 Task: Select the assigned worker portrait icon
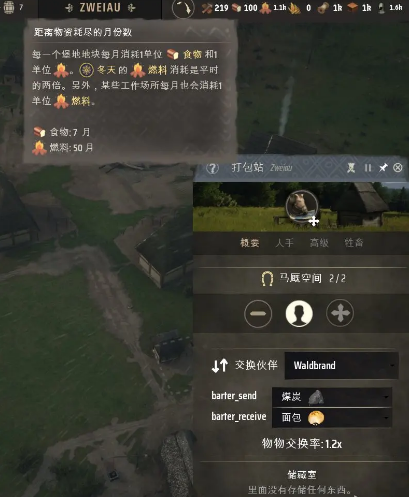(299, 313)
